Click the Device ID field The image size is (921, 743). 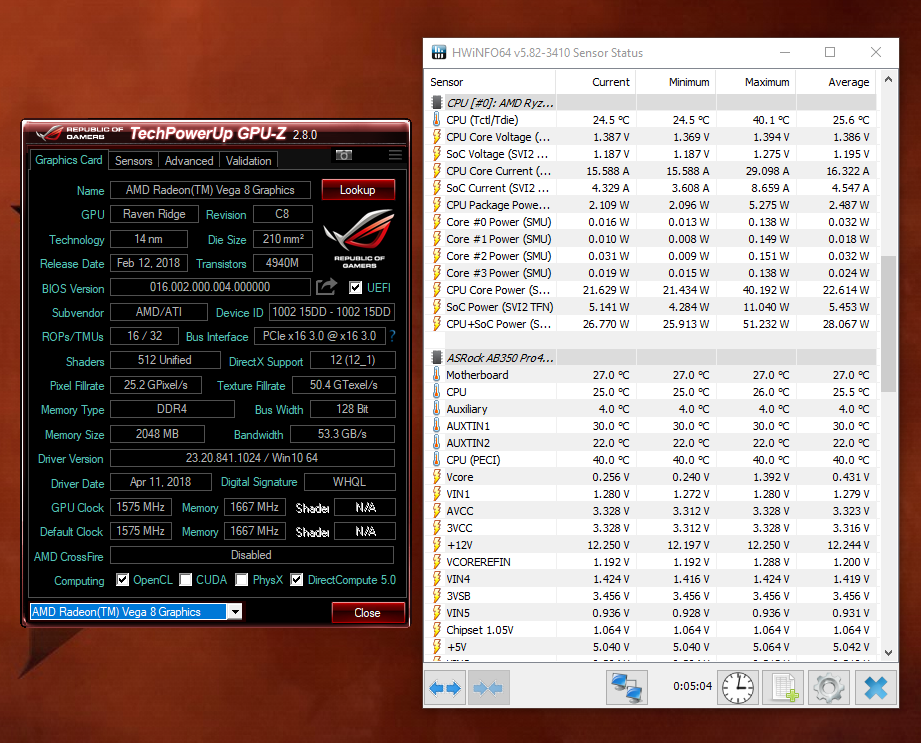(331, 311)
